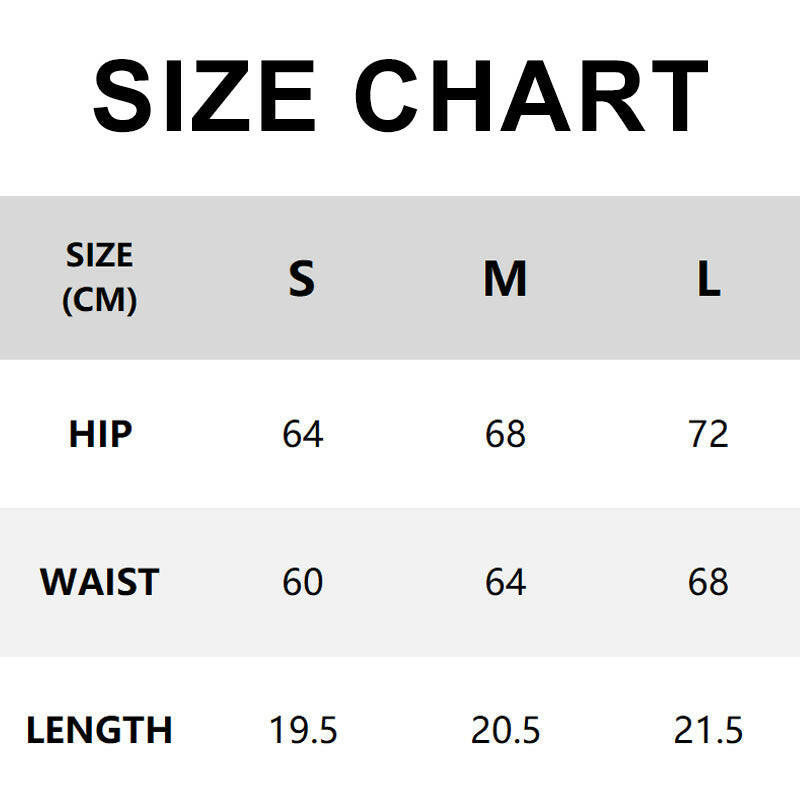Click the LENGTH row label

pyautogui.click(x=99, y=731)
